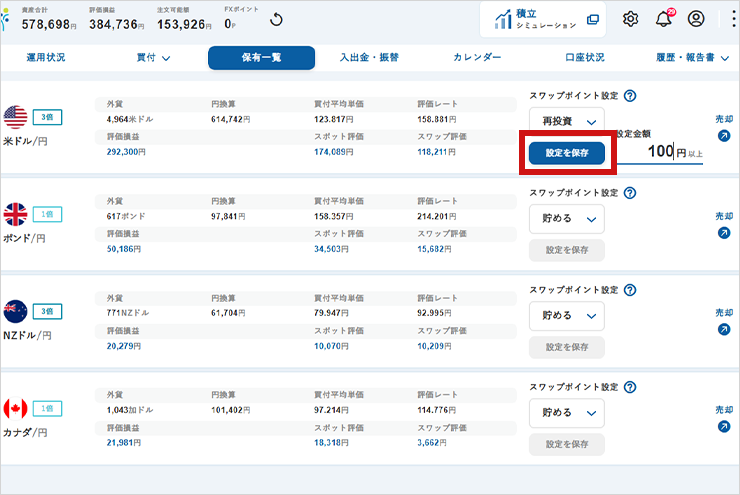Viewport: 740px width, 495px height.
Task: Click the スワップ評価 value 118,211円
Action: click(437, 152)
